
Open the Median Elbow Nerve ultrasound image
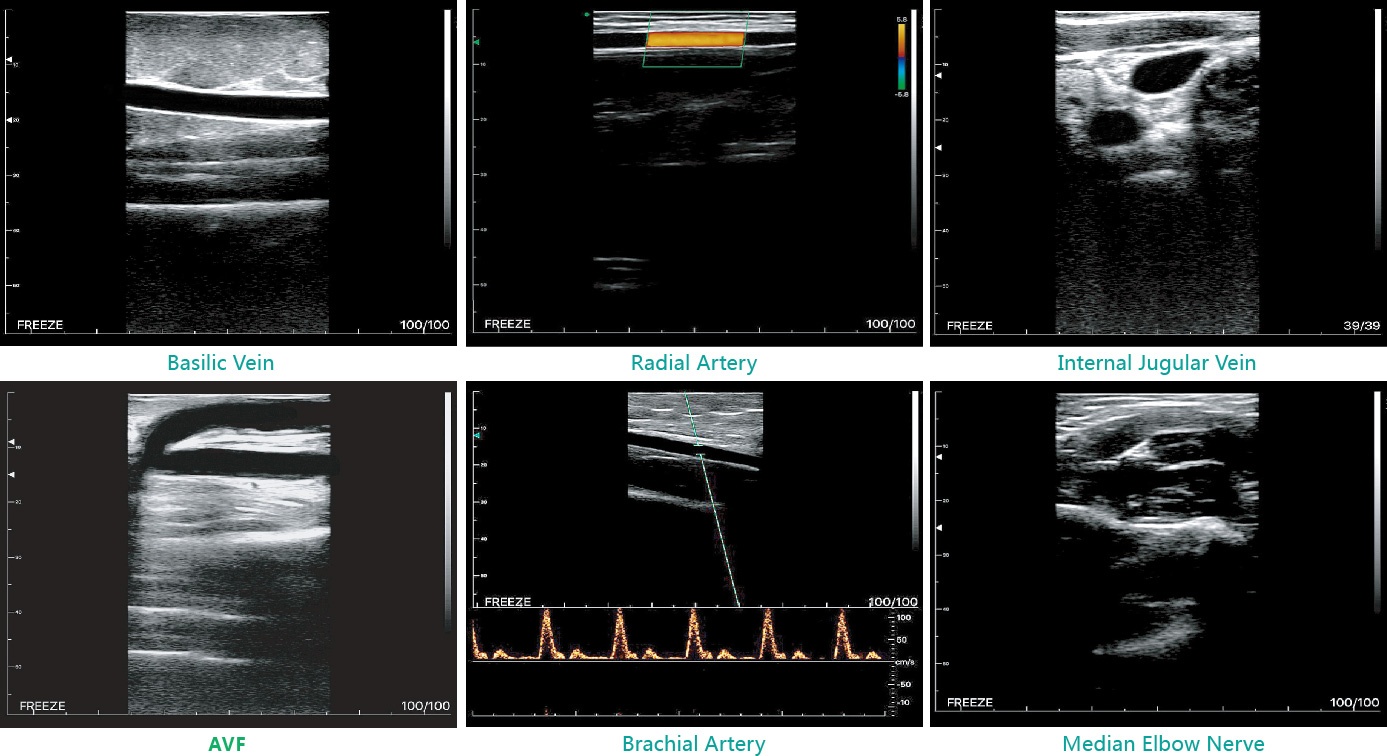click(1158, 554)
